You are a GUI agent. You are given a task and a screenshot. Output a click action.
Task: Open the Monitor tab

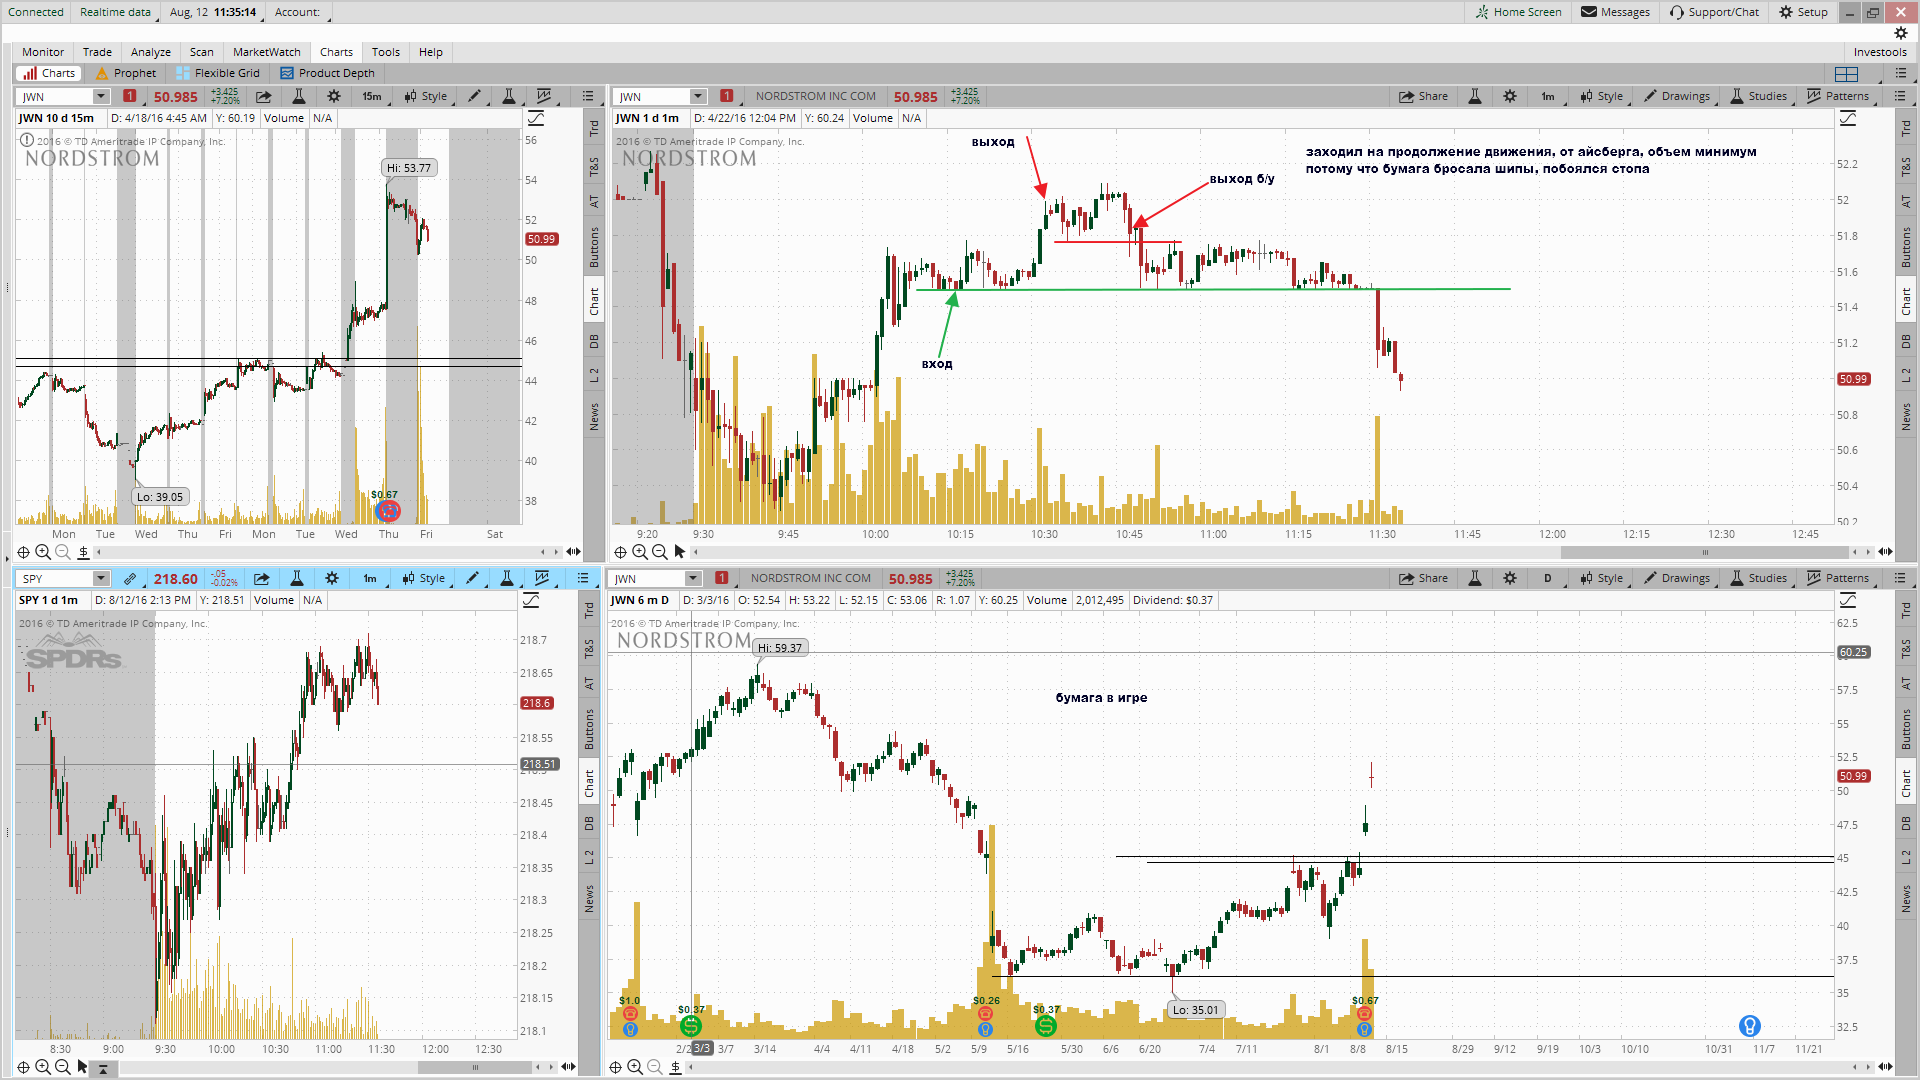point(43,52)
